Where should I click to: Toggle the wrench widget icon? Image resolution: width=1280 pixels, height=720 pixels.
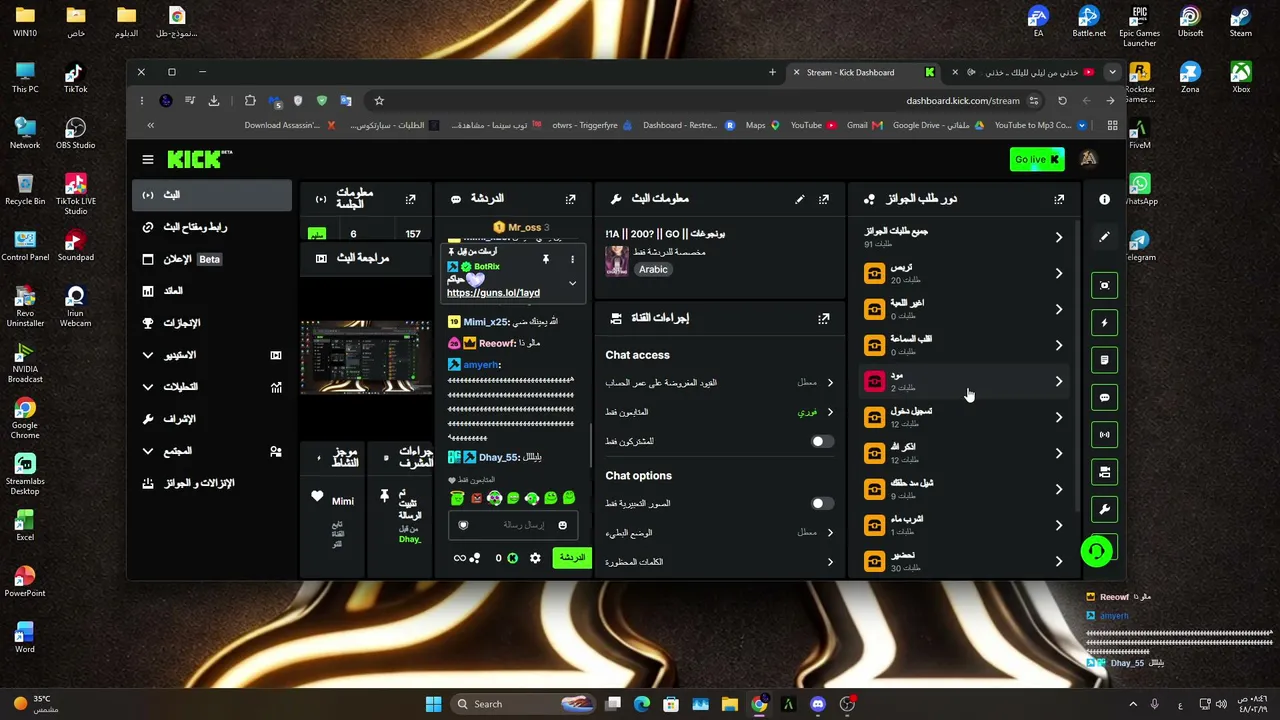coord(1105,509)
